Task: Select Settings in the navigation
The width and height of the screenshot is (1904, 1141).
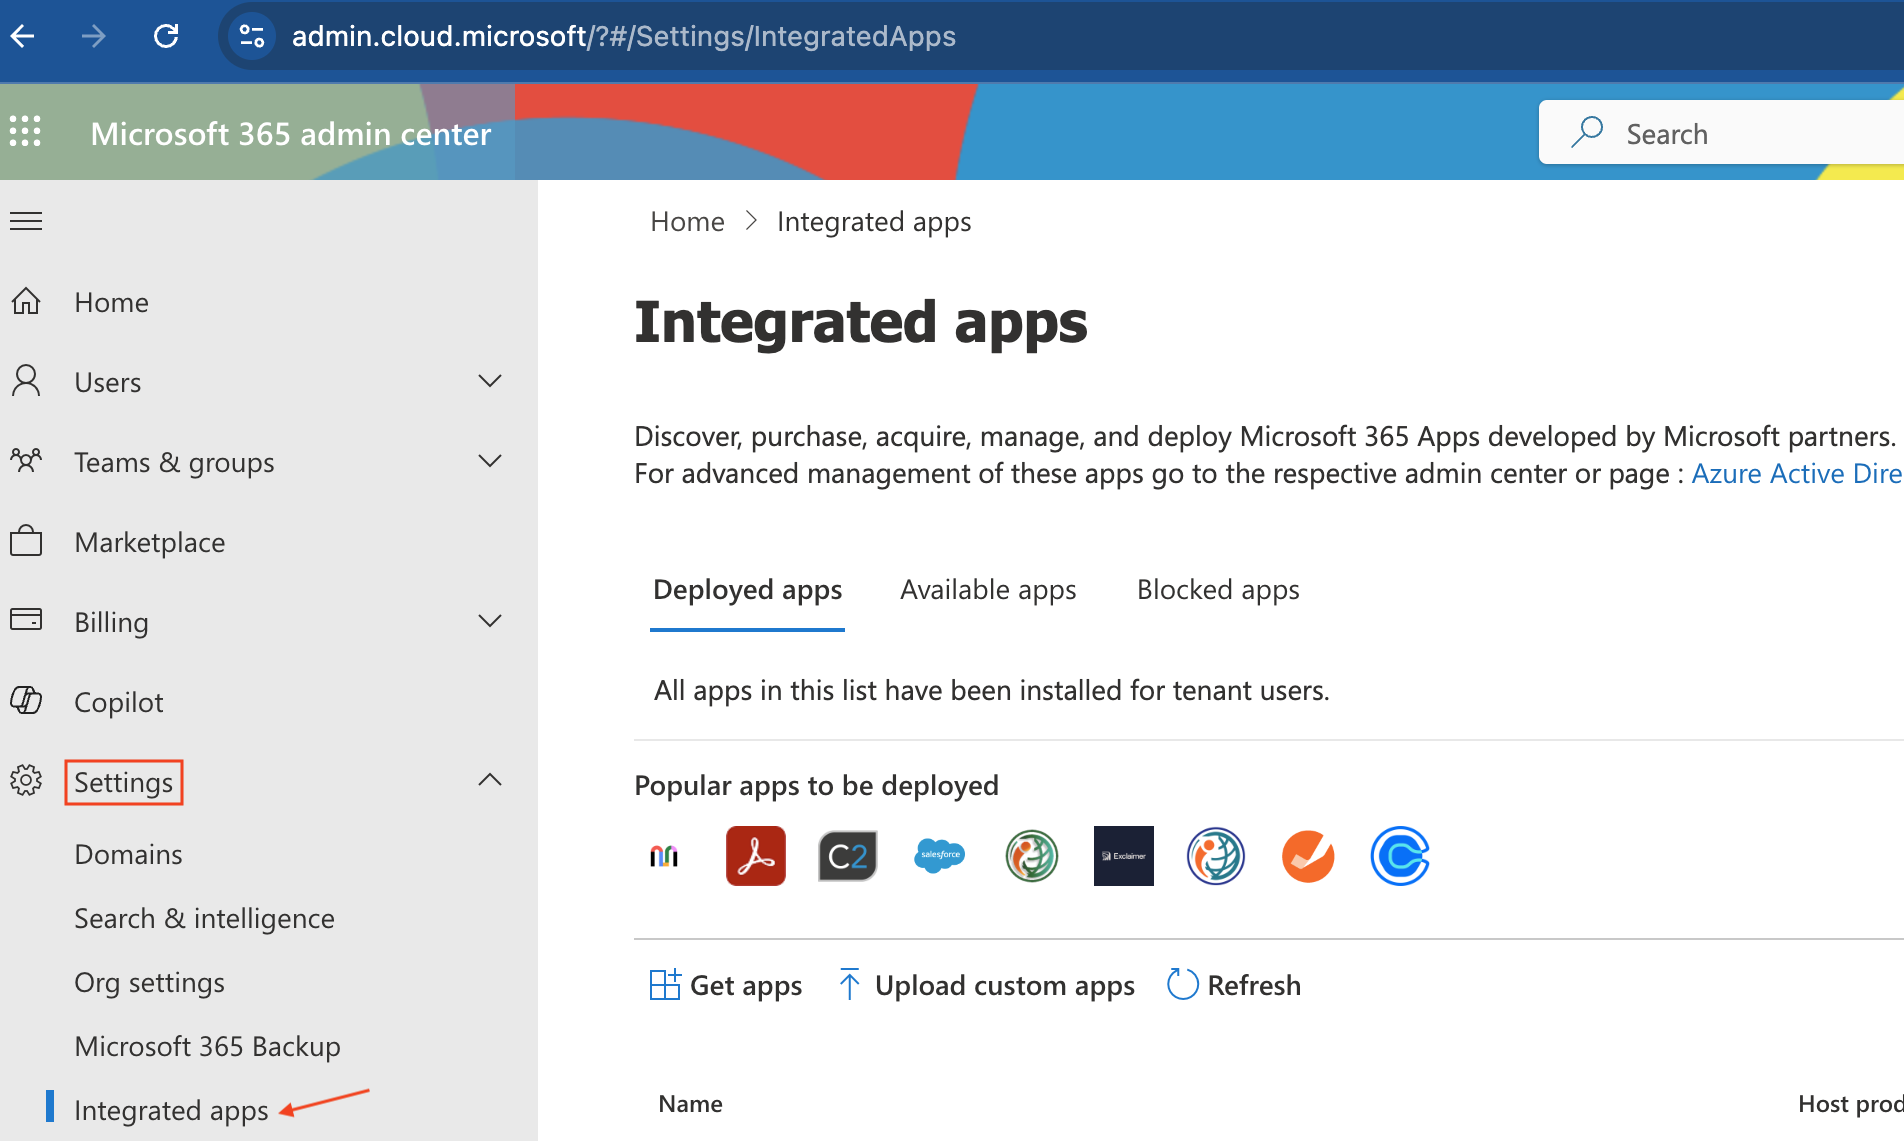Action: [x=124, y=782]
